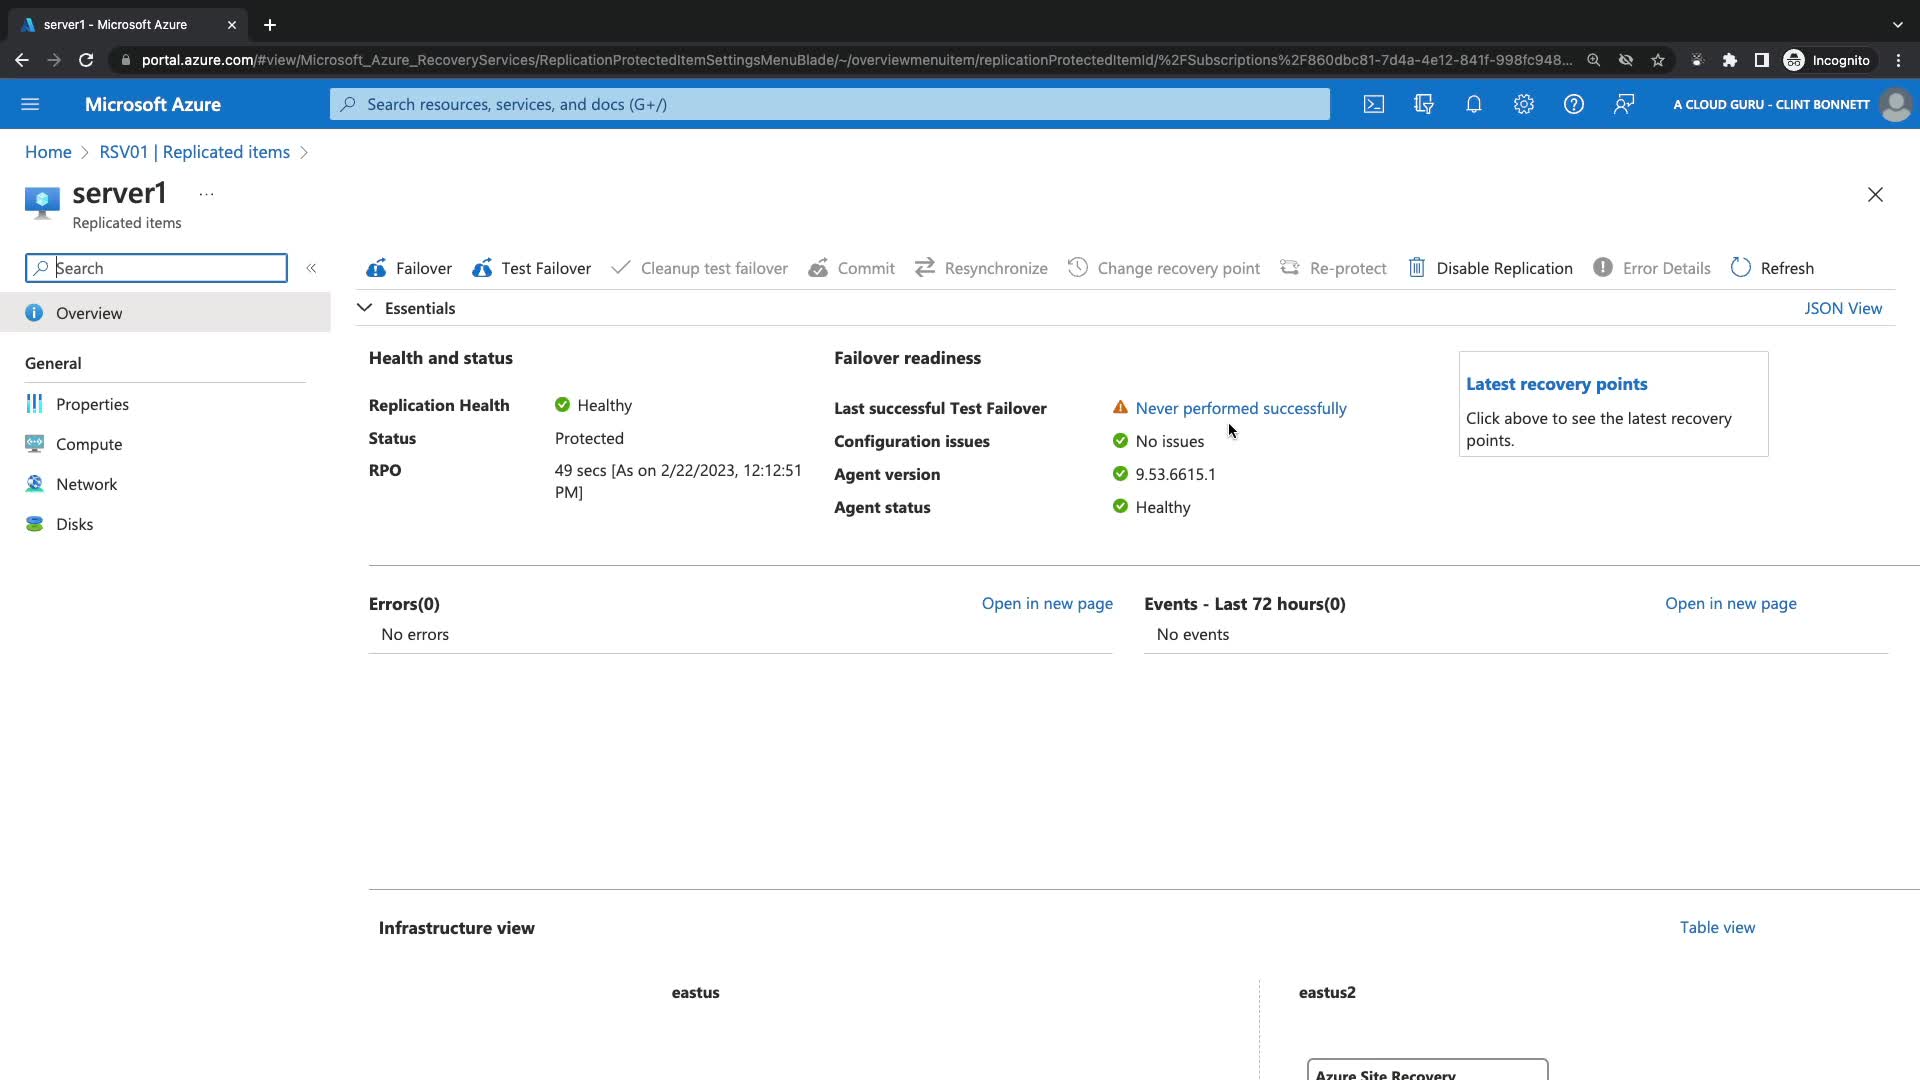
Task: Collapse the left sidebar menu
Action: tap(311, 268)
